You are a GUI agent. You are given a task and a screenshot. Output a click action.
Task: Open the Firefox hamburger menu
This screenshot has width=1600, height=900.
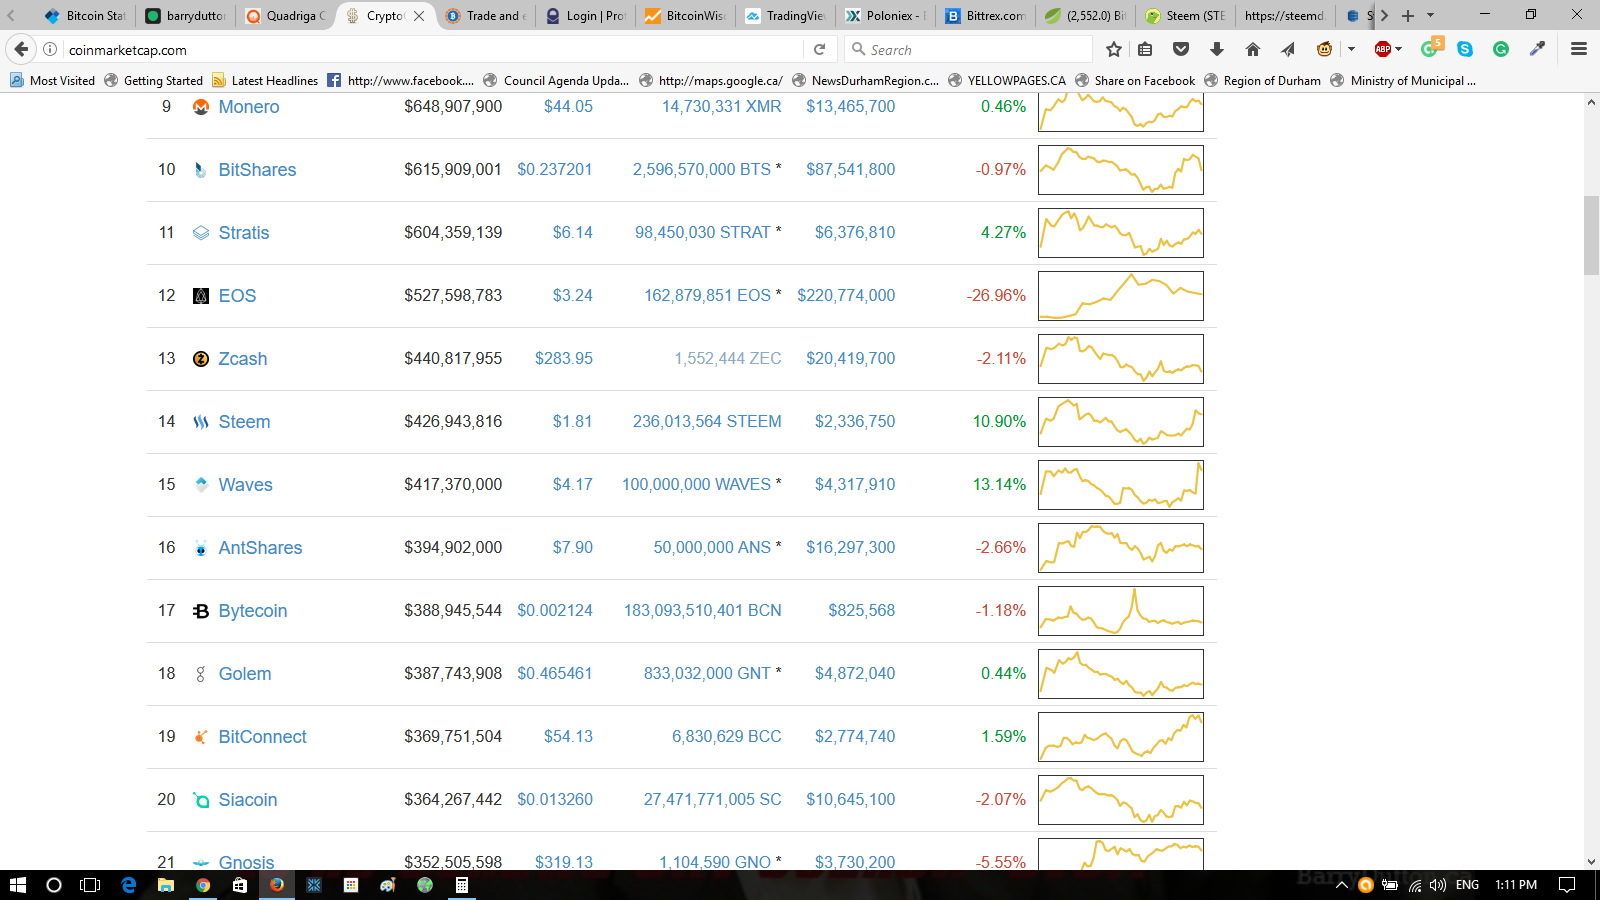pyautogui.click(x=1579, y=49)
